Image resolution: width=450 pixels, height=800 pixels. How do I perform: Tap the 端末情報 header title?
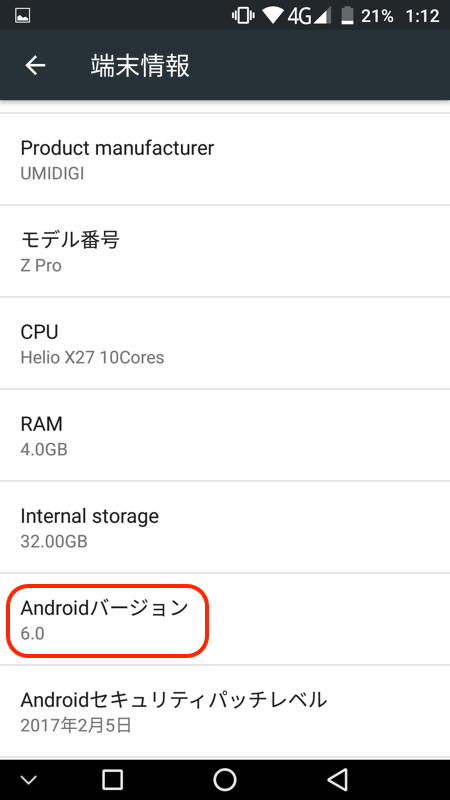[140, 66]
